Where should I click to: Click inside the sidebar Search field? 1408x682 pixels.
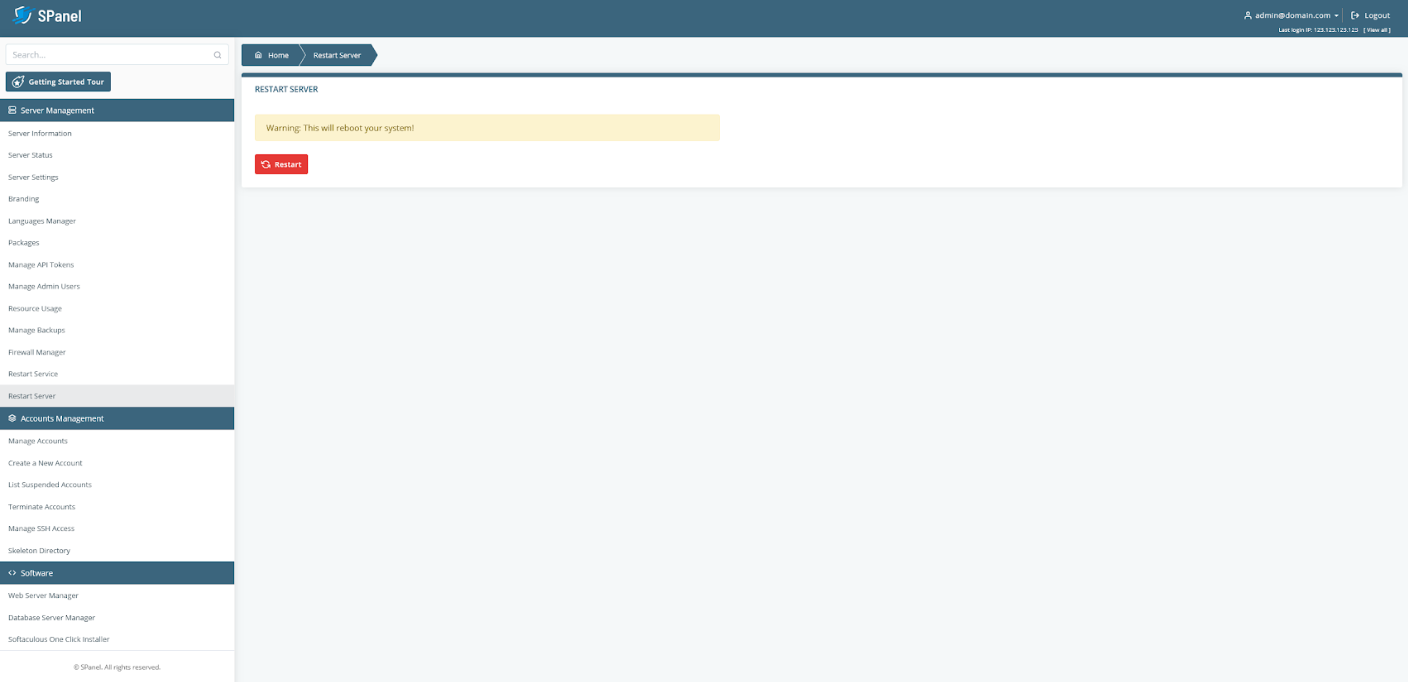pos(100,54)
